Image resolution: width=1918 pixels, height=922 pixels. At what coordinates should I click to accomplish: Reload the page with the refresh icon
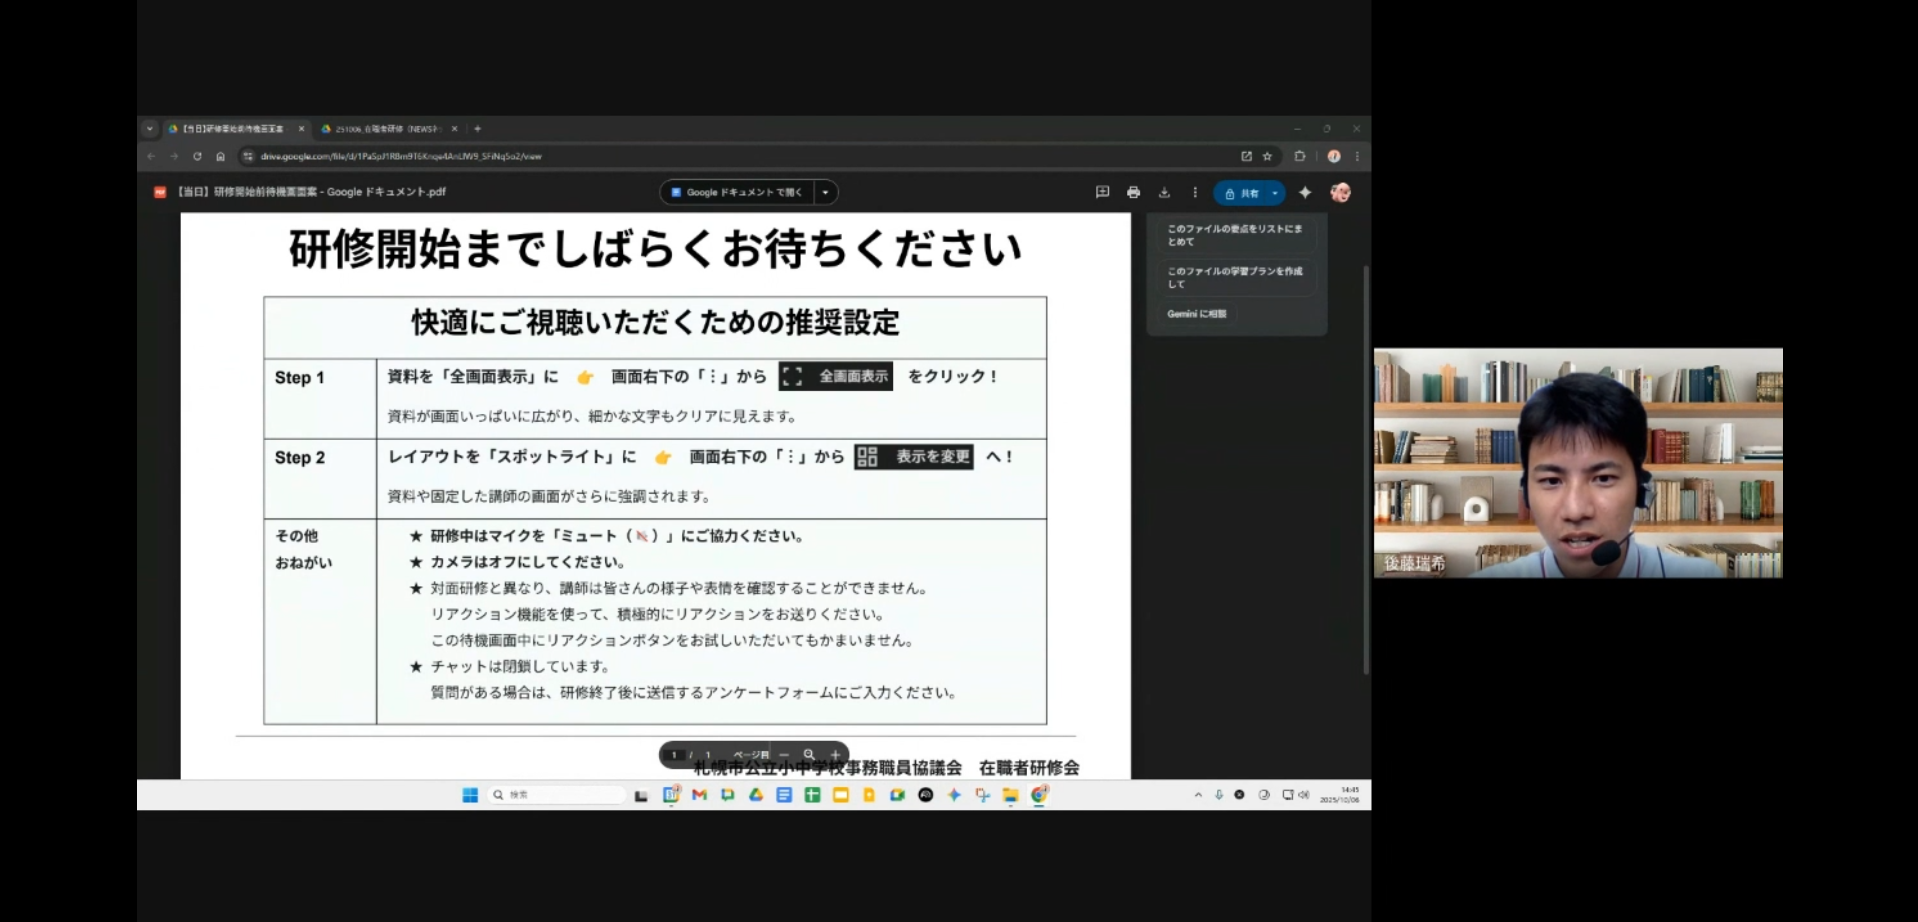point(197,157)
